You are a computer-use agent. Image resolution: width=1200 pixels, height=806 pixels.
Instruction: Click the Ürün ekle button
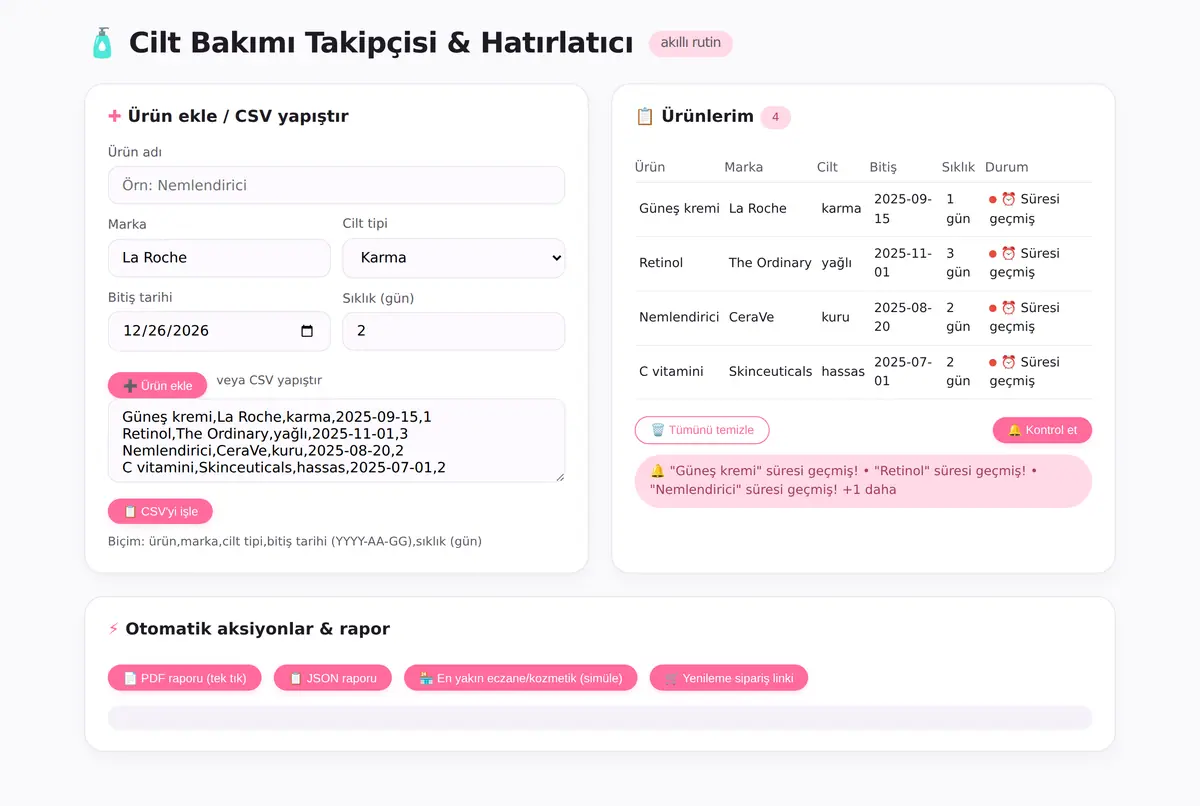pyautogui.click(x=157, y=385)
